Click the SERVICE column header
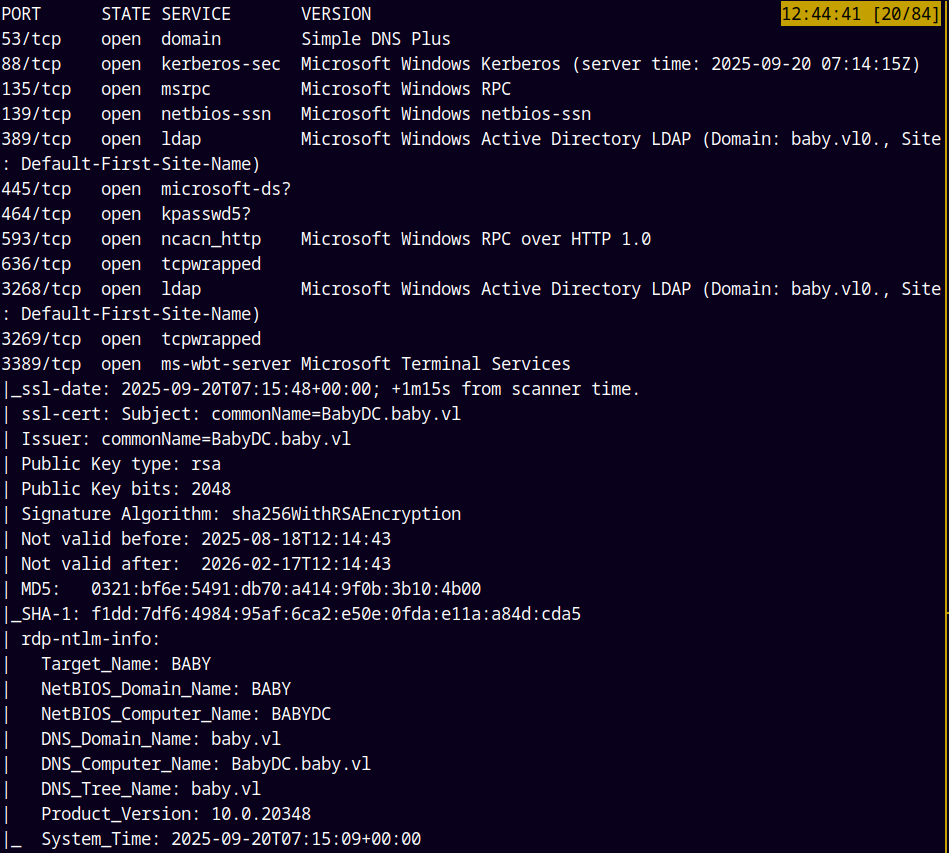 (x=196, y=14)
